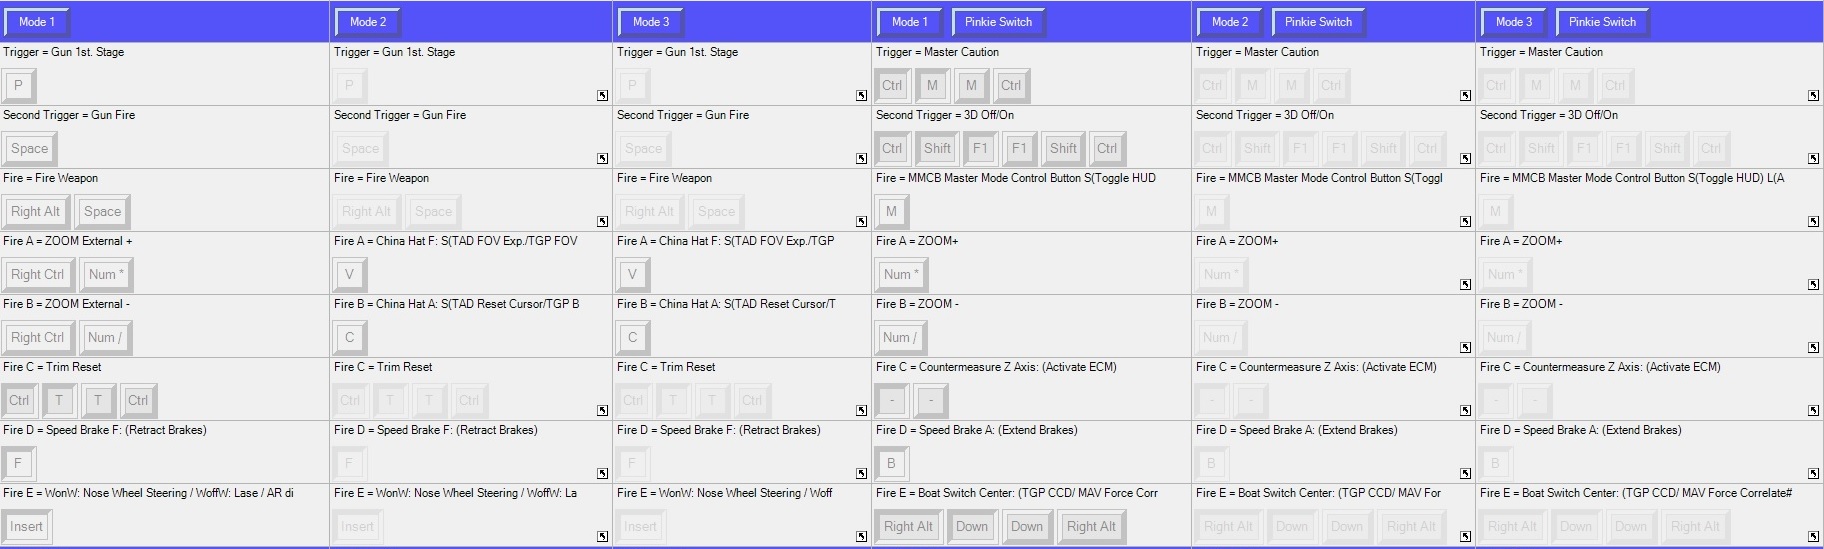The height and width of the screenshot is (549, 1824).
Task: Click the Insert key under Mode 1 Fire E
Action: 27,527
